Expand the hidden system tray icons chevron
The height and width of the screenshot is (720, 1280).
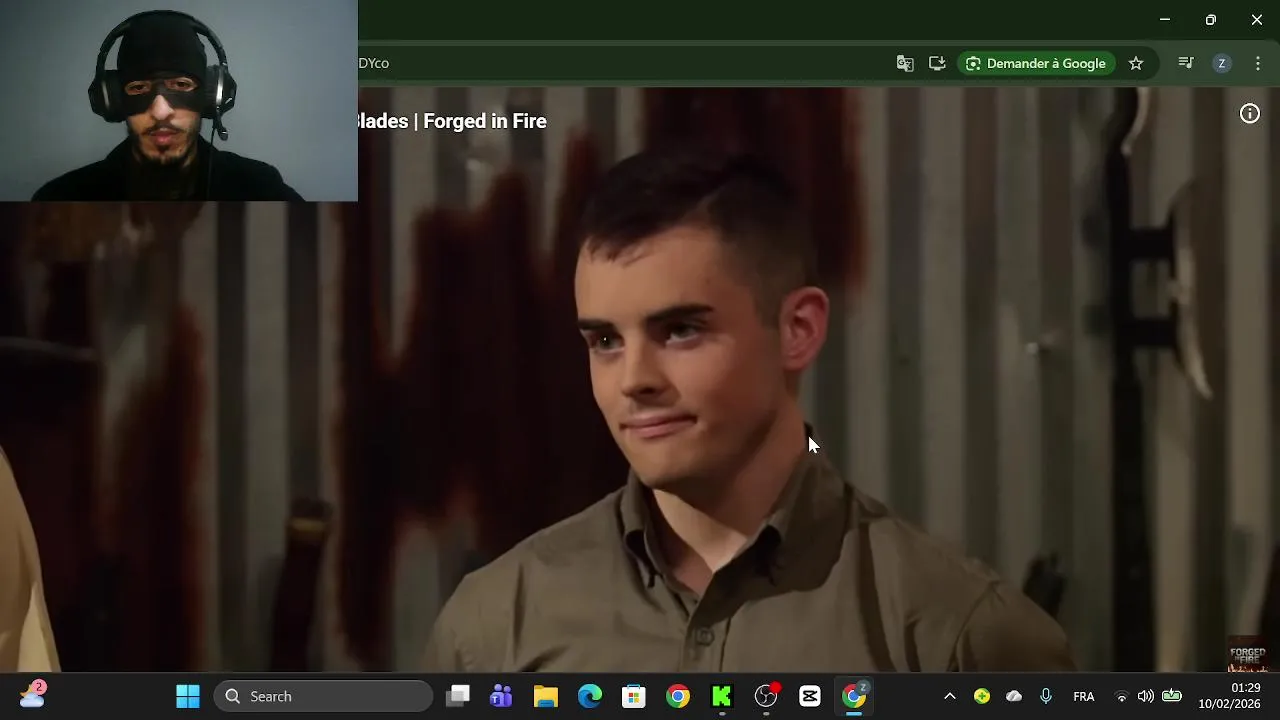tap(950, 696)
